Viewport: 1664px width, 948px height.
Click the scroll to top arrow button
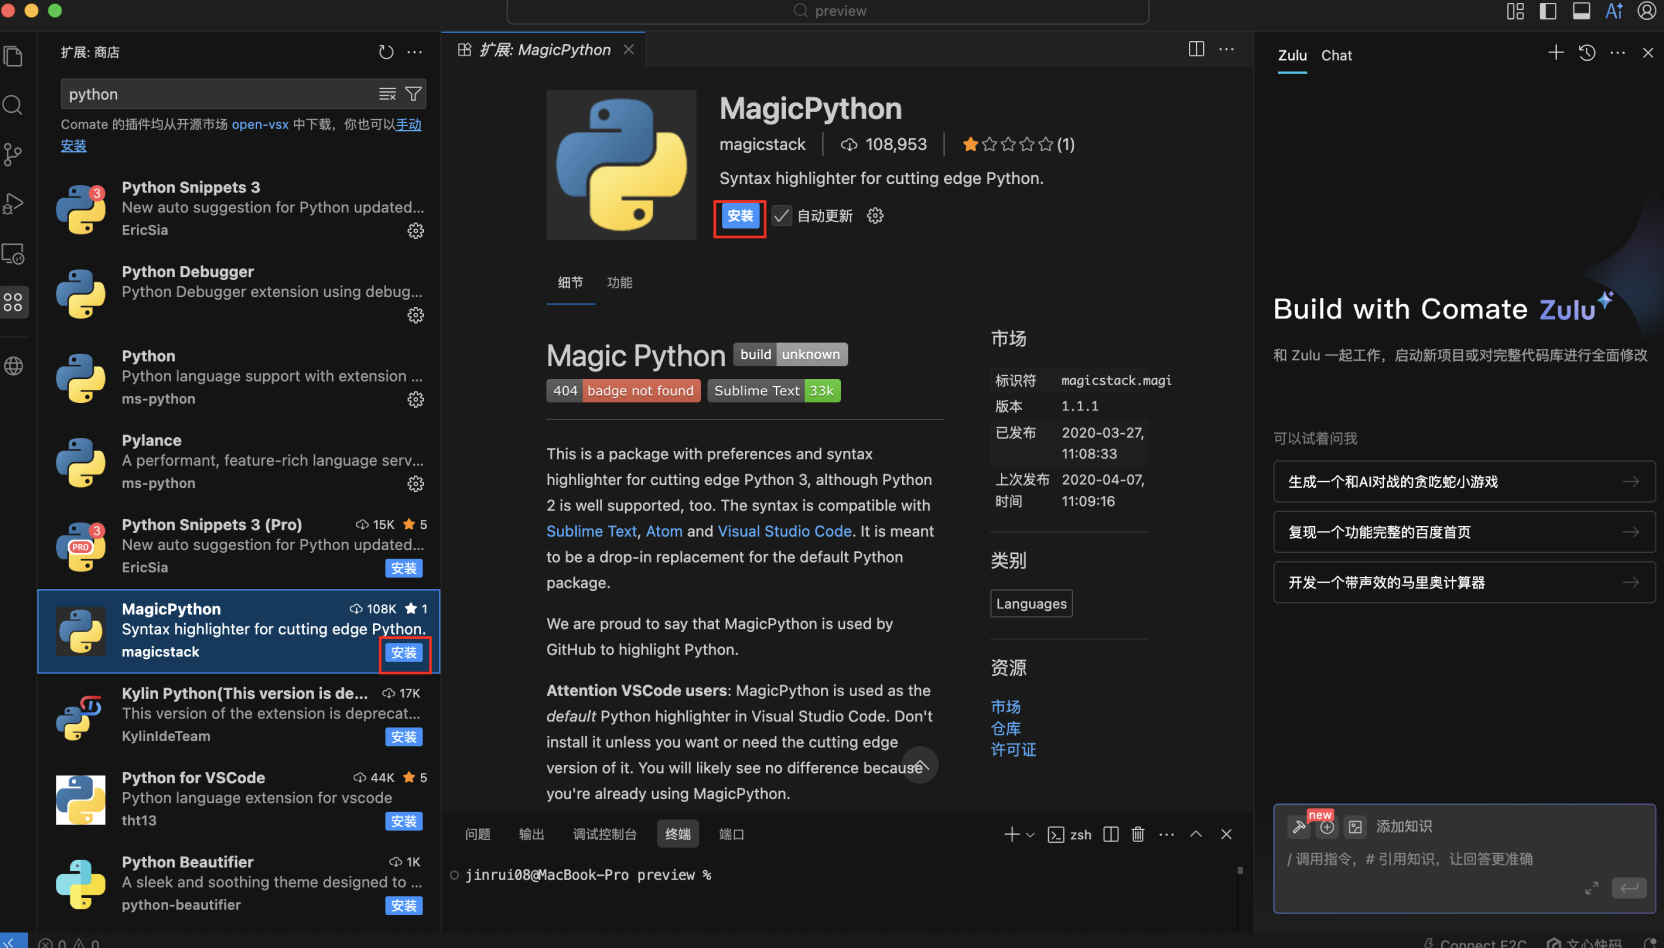pyautogui.click(x=920, y=766)
